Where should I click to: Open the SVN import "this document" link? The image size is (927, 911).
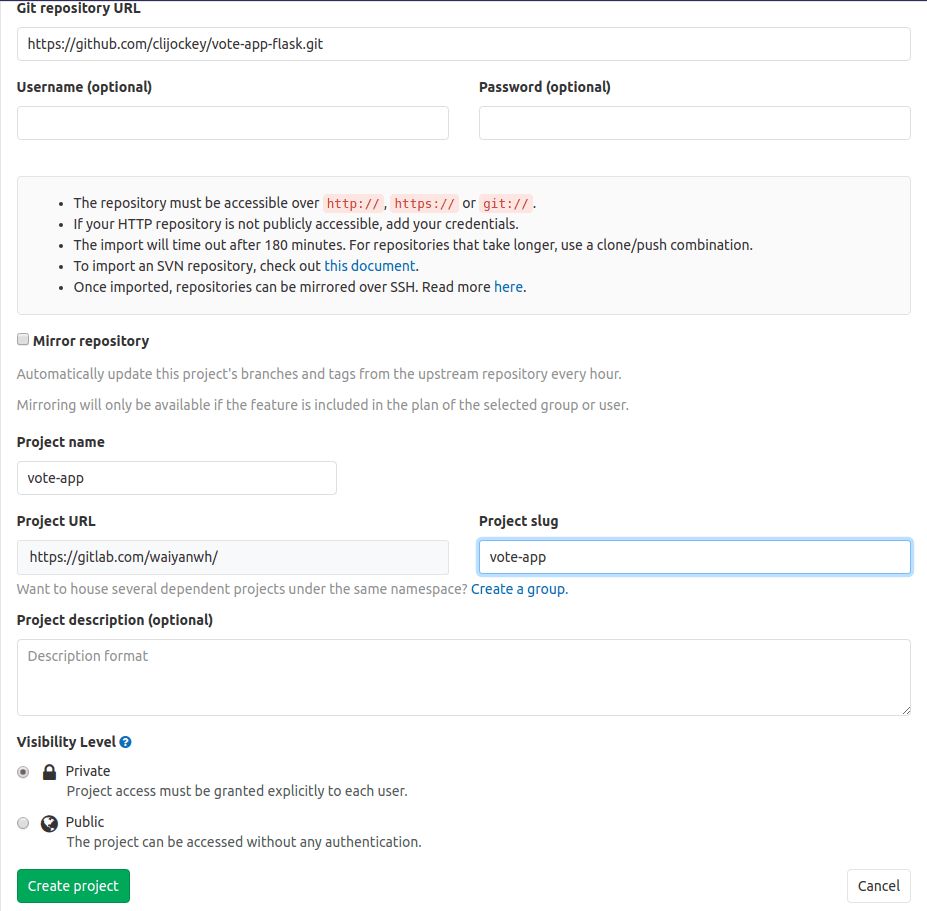click(369, 265)
